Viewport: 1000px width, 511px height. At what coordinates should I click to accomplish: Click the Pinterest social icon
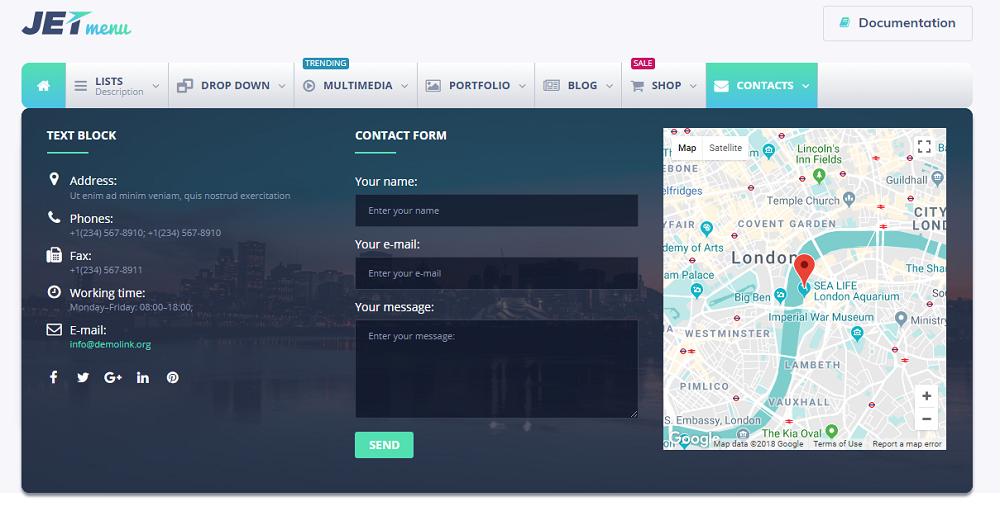(x=173, y=377)
